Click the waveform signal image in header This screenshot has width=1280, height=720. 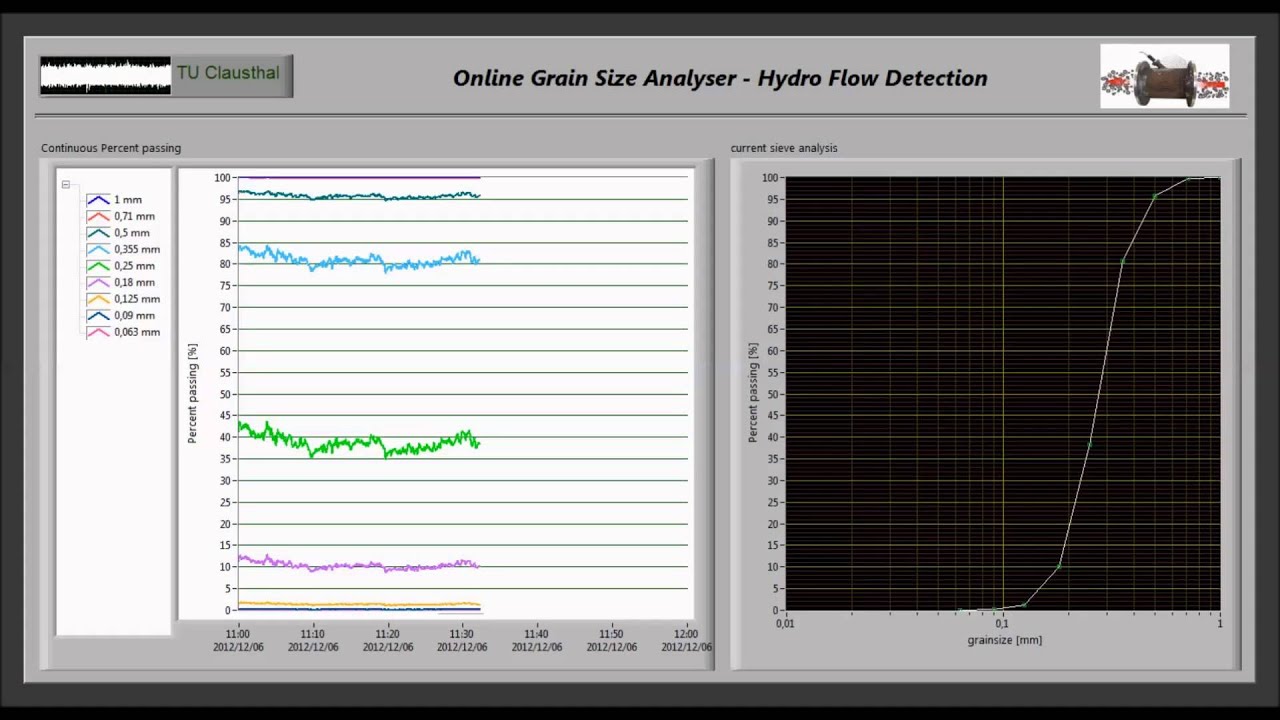pyautogui.click(x=105, y=76)
